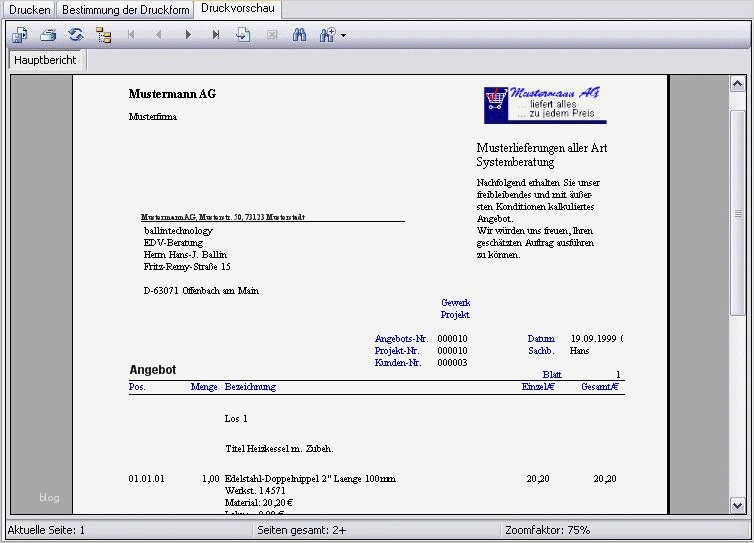
Task: Click the Los 1 line
Action: coord(236,418)
